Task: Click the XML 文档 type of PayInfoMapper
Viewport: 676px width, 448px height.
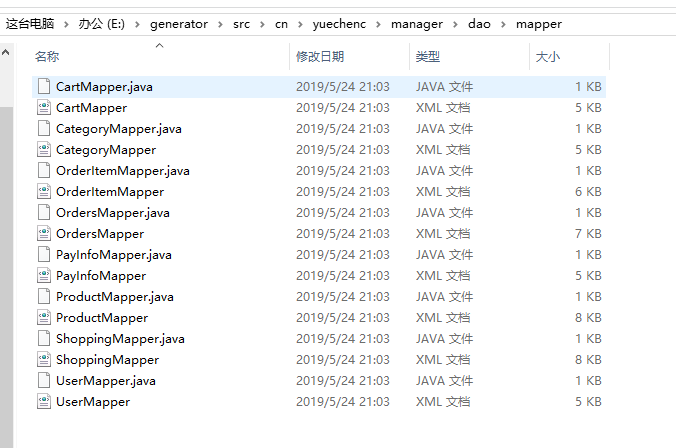Action: click(443, 276)
